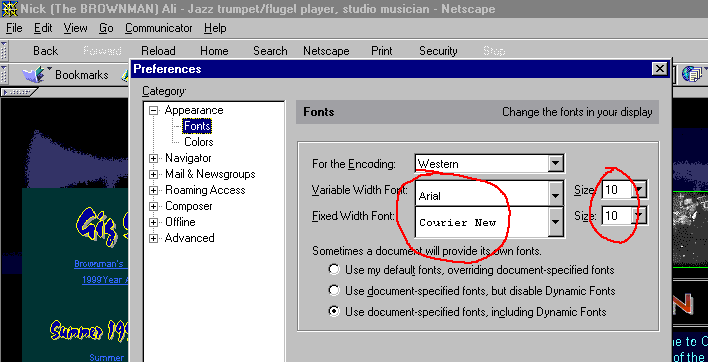
Task: Click the globe icon beside Preferences dialog
Action: pos(692,74)
